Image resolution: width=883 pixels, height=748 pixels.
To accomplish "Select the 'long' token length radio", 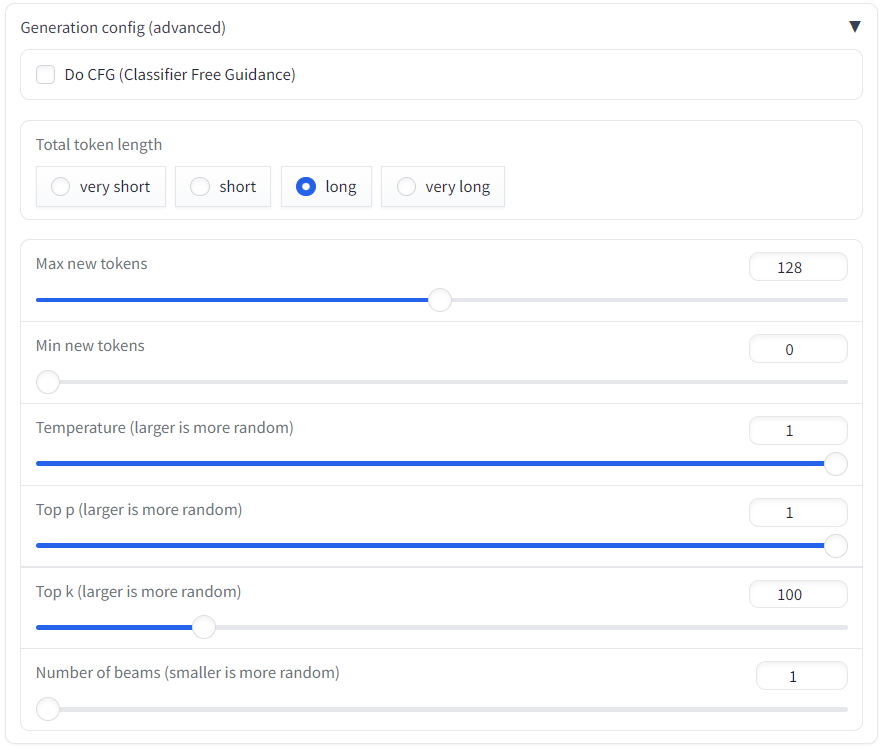I will coord(307,187).
